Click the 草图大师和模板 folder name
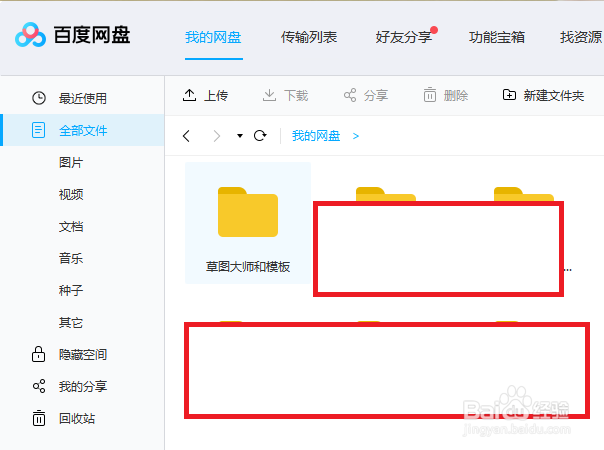The width and height of the screenshot is (604, 450). point(248,267)
